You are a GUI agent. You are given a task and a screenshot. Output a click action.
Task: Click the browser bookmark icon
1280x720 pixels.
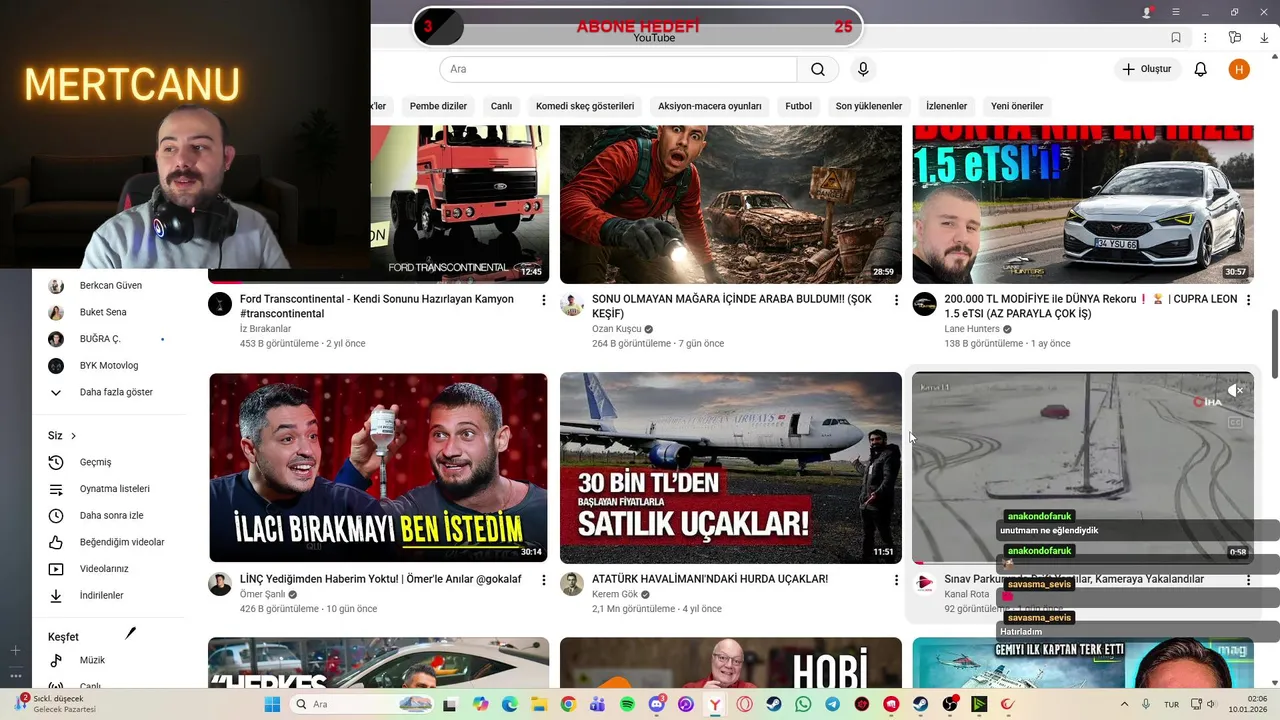[x=1176, y=38]
